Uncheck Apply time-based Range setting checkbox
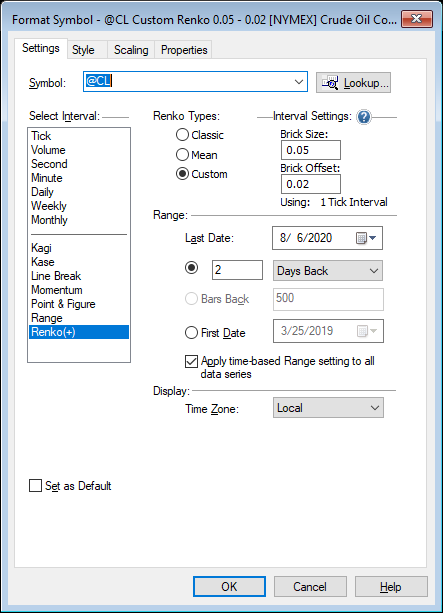Image resolution: width=443 pixels, height=613 pixels. tap(191, 361)
